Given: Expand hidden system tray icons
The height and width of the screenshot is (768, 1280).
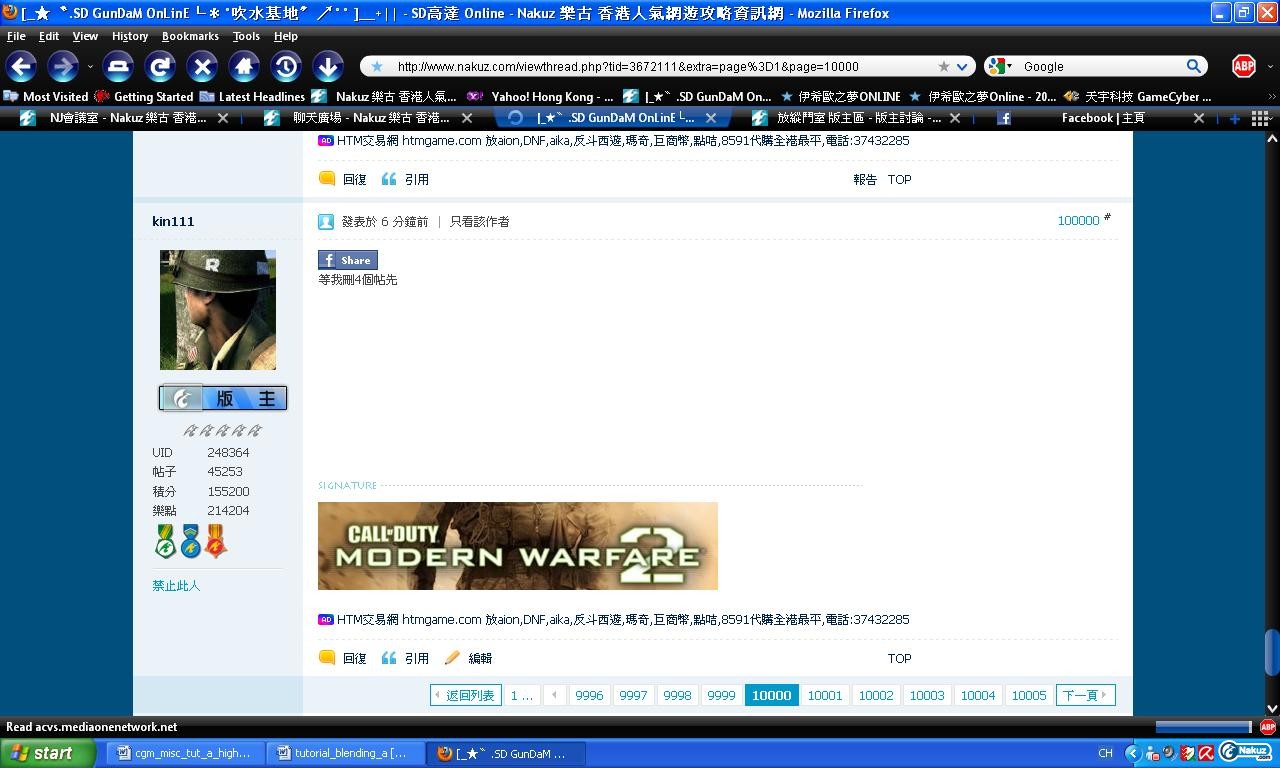Looking at the screenshot, I should click(1132, 753).
